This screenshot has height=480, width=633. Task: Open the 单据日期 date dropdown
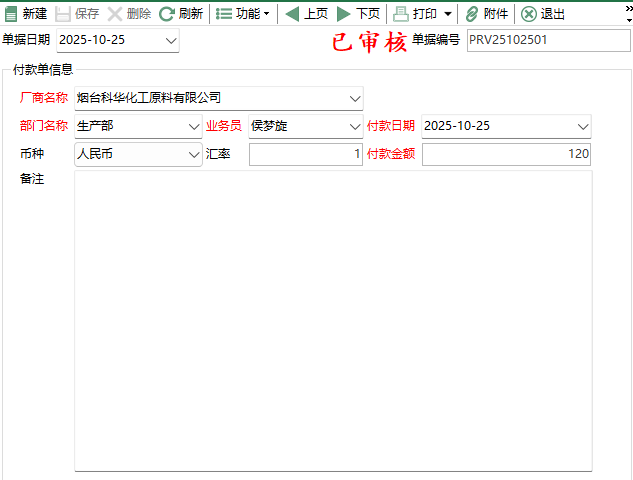171,40
